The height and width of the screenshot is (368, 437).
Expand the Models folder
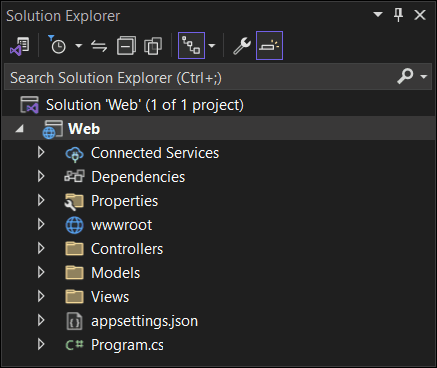41,272
